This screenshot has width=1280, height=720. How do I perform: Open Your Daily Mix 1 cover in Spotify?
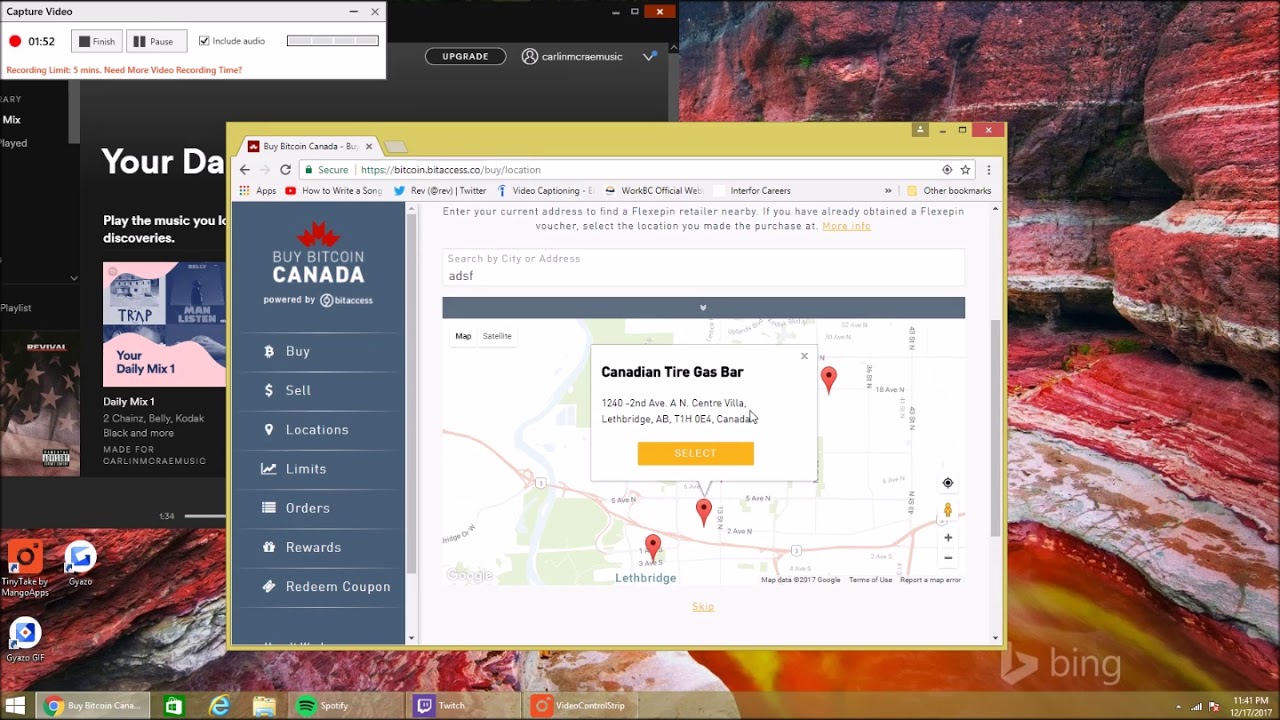[164, 324]
